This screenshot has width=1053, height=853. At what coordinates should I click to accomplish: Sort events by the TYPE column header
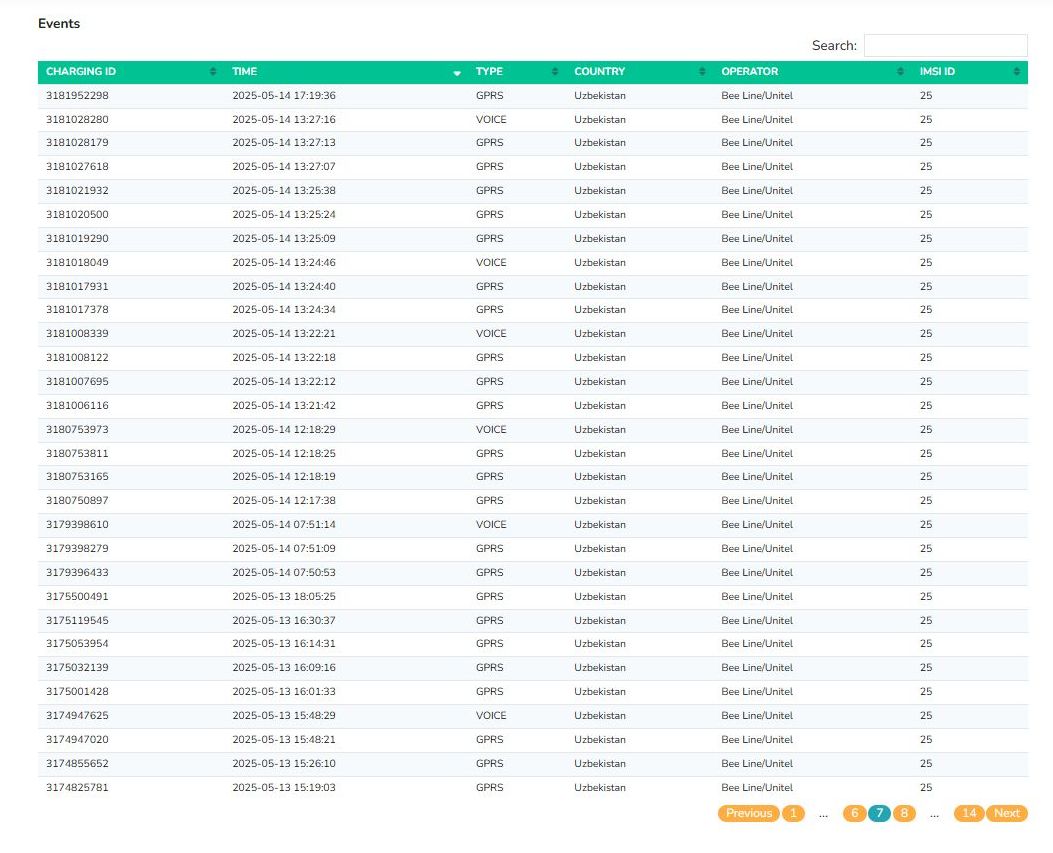[x=490, y=71]
